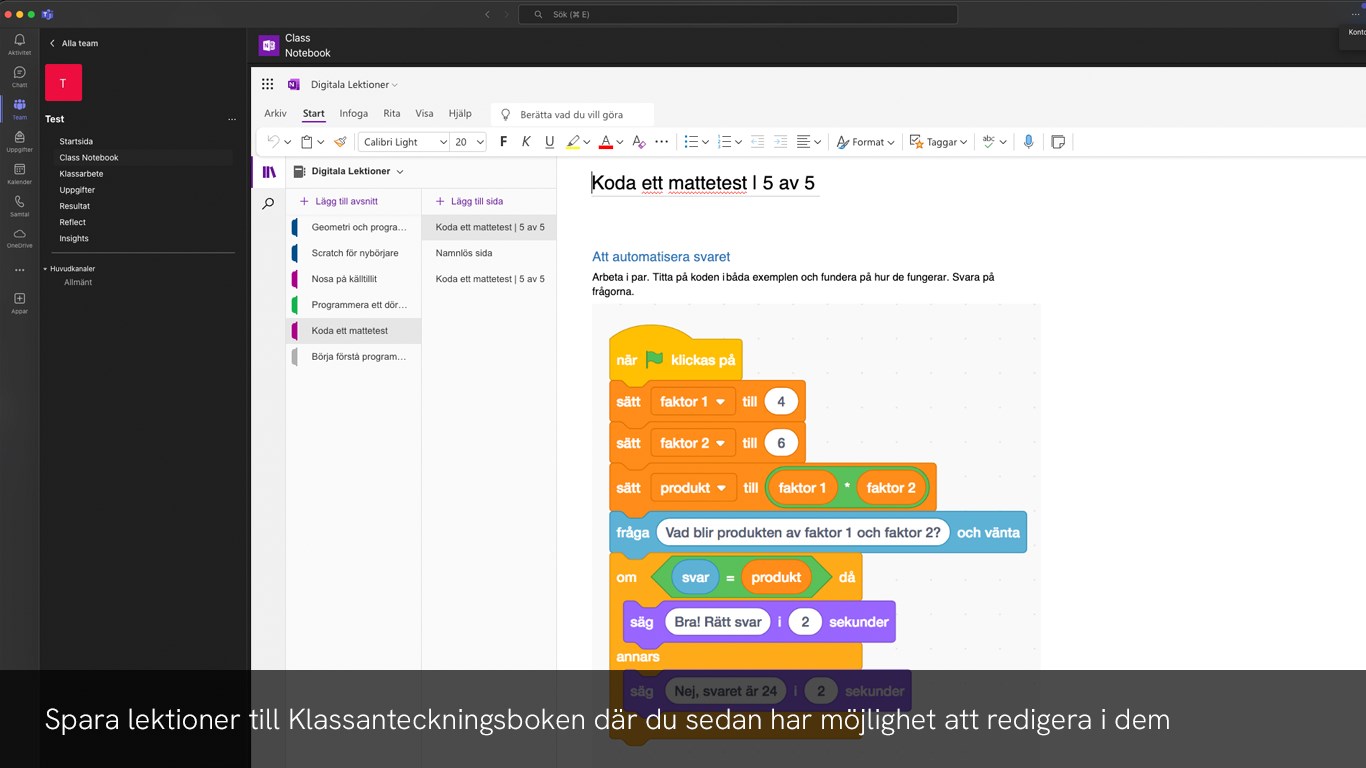The height and width of the screenshot is (768, 1366).
Task: Switch to the Start ribbon tab
Action: 313,114
